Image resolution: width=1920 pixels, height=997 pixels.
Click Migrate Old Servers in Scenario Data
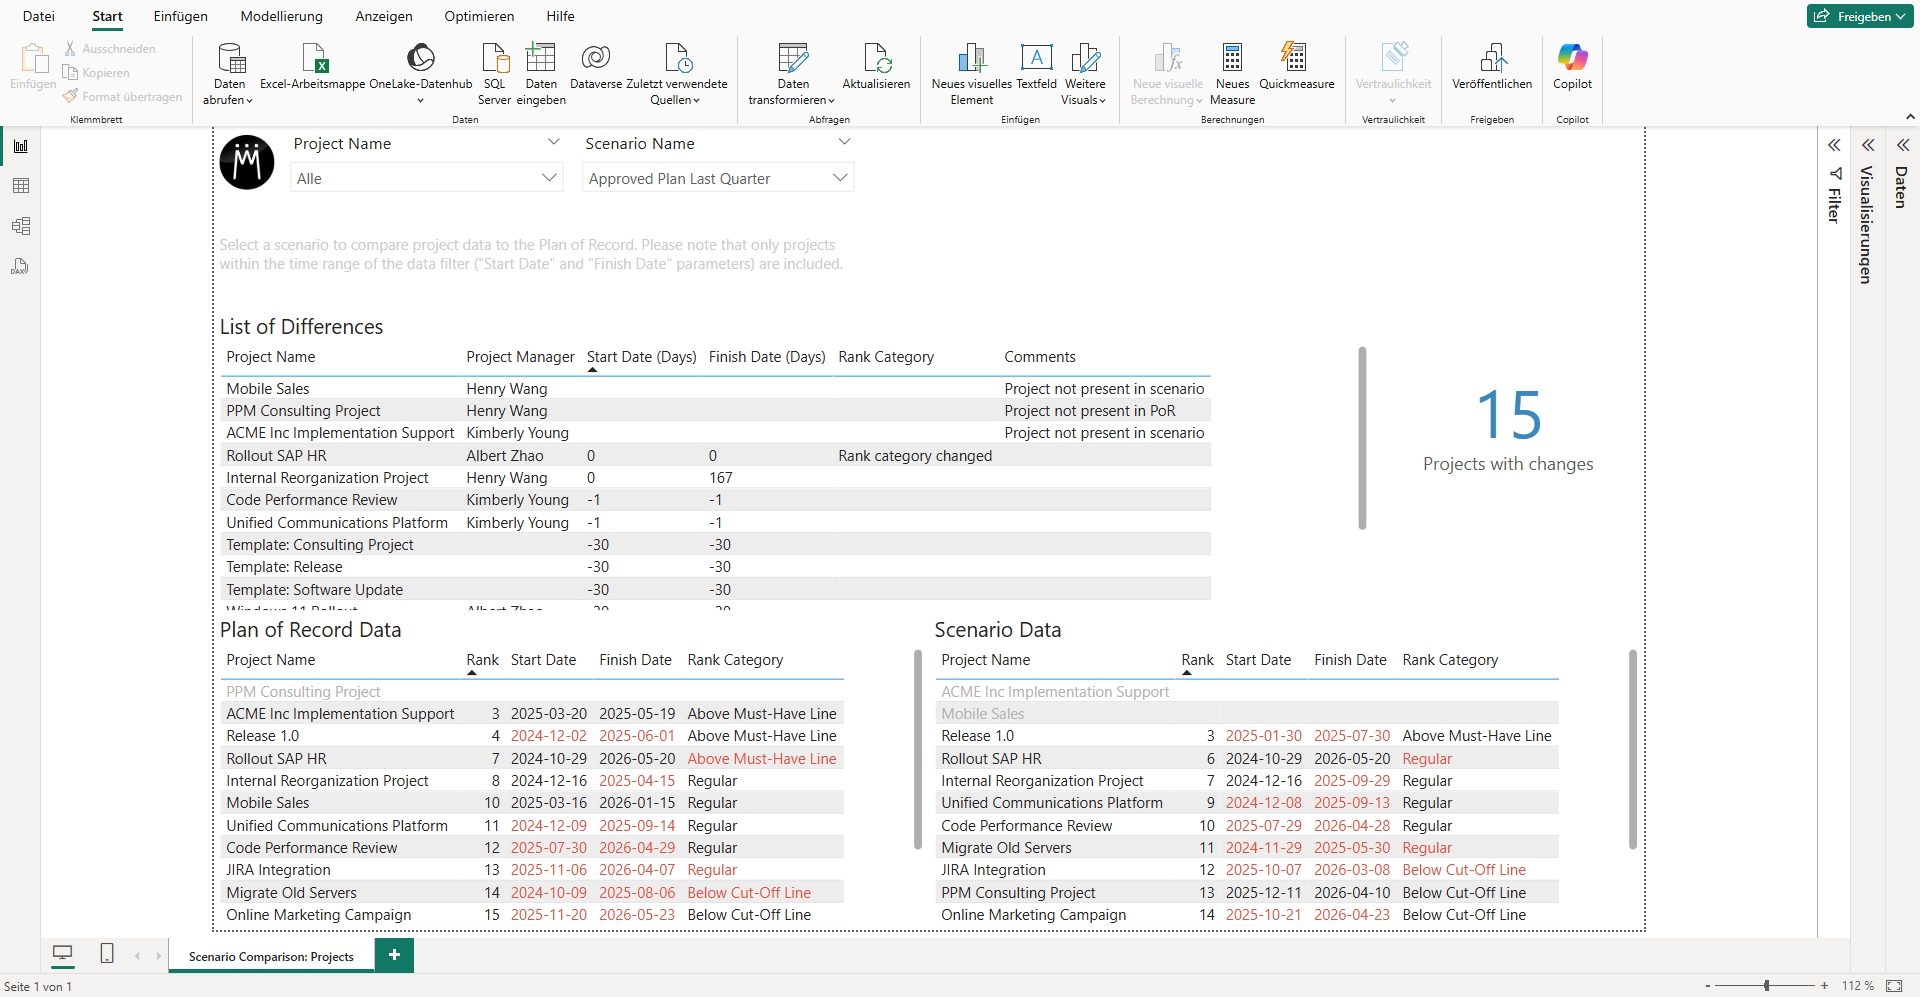[1006, 848]
